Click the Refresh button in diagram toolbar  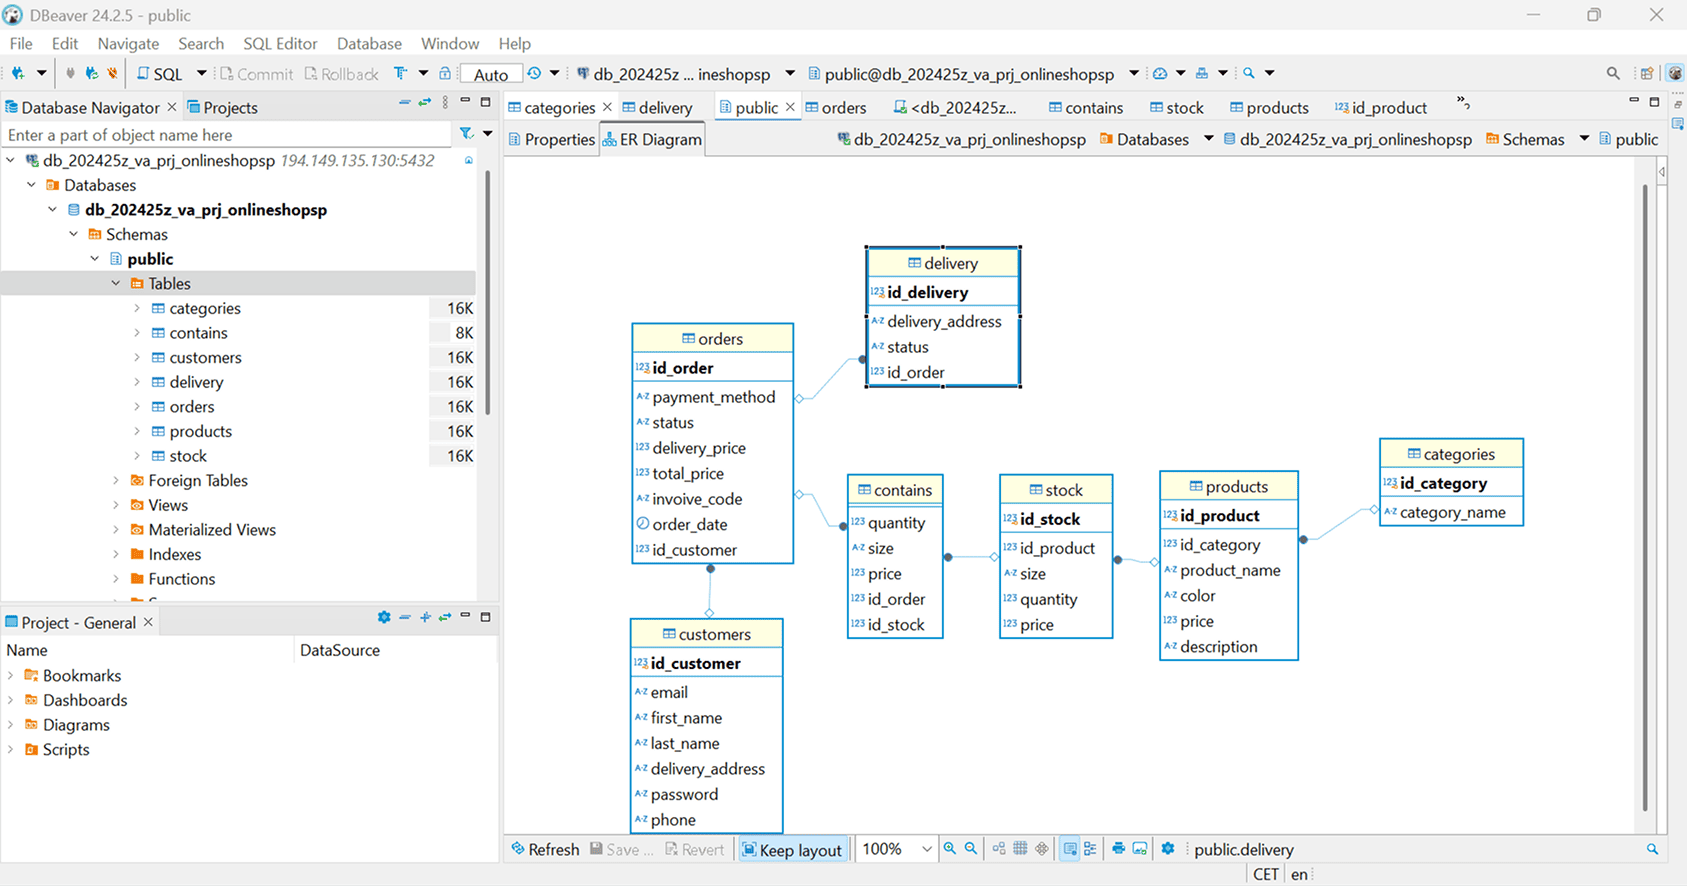coord(545,850)
